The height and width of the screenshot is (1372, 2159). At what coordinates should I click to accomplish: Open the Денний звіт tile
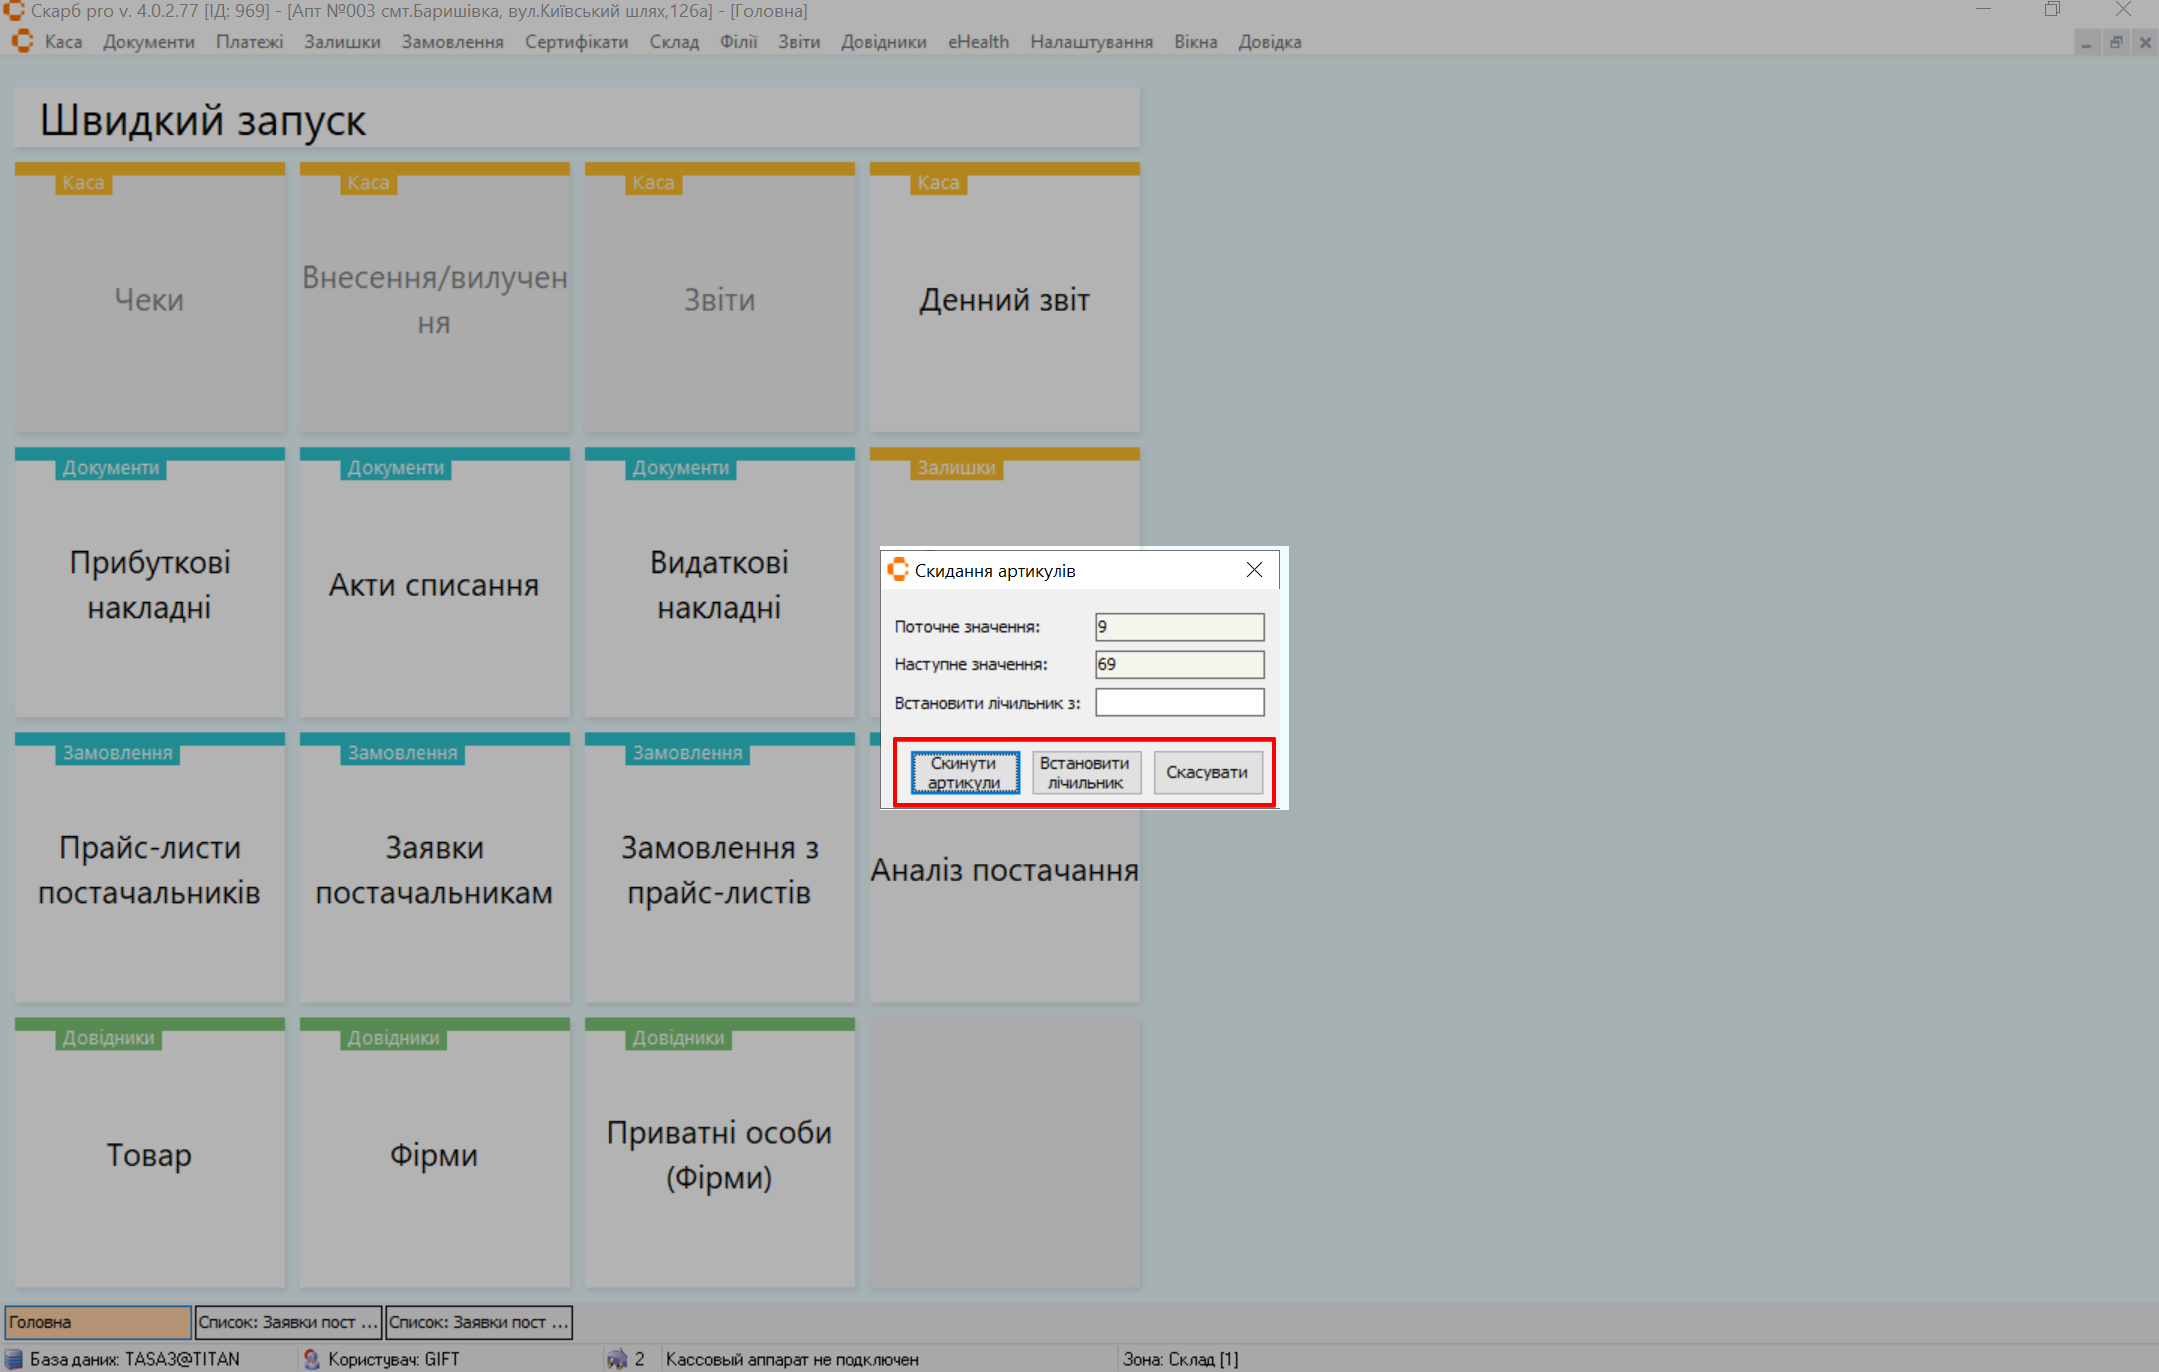click(1004, 300)
